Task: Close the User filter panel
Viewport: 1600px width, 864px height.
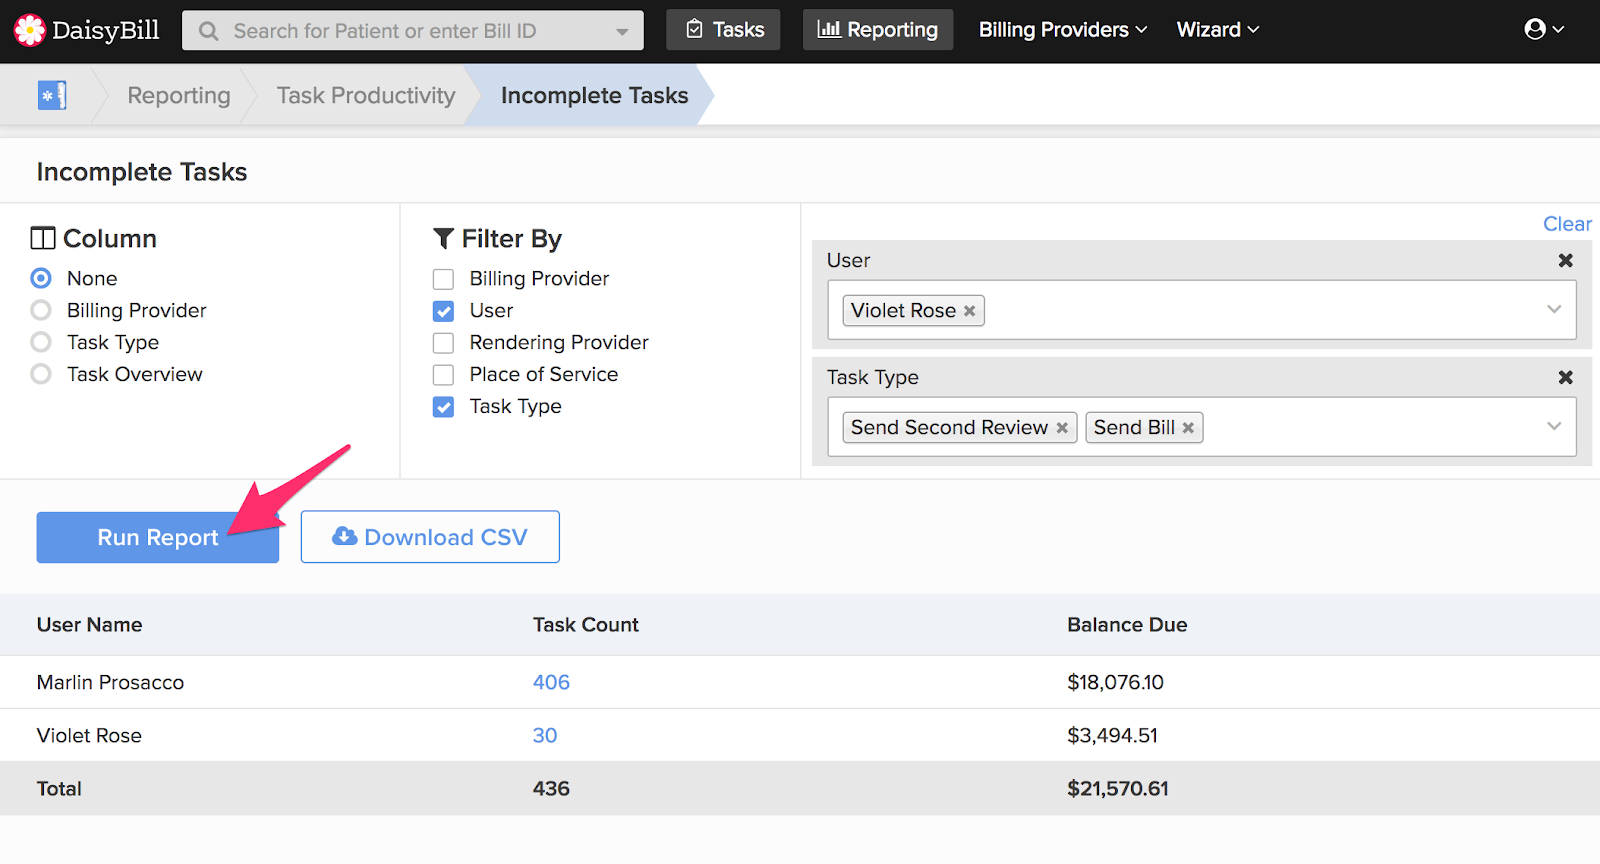Action: point(1565,261)
